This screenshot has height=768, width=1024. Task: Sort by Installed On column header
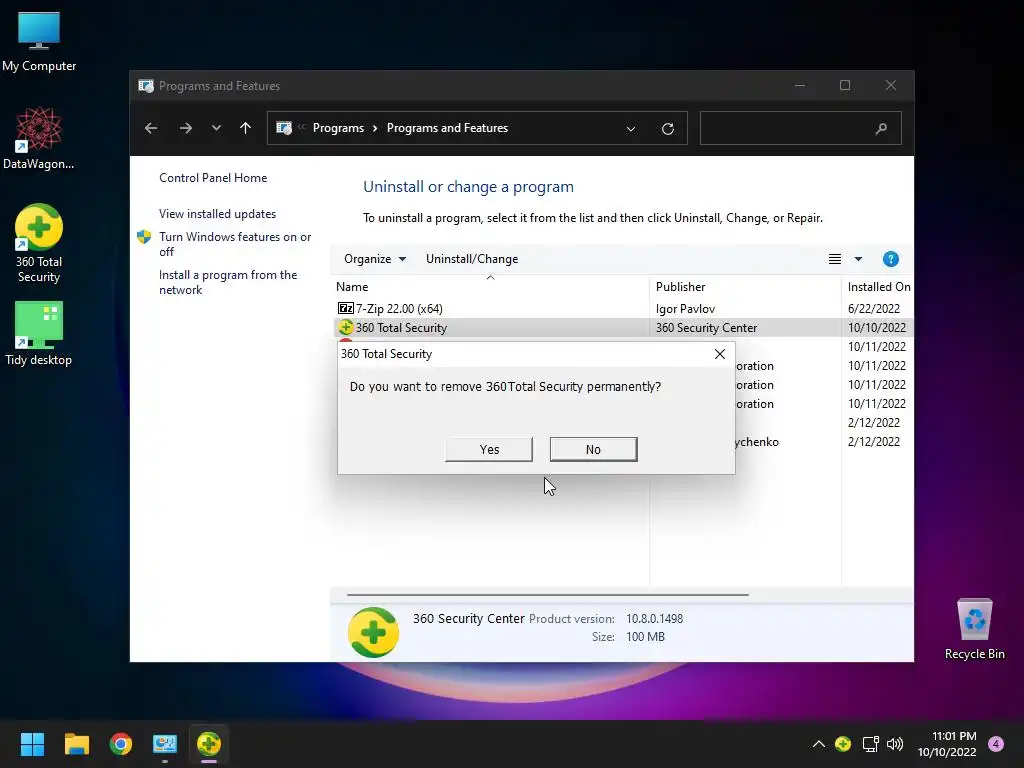click(878, 287)
